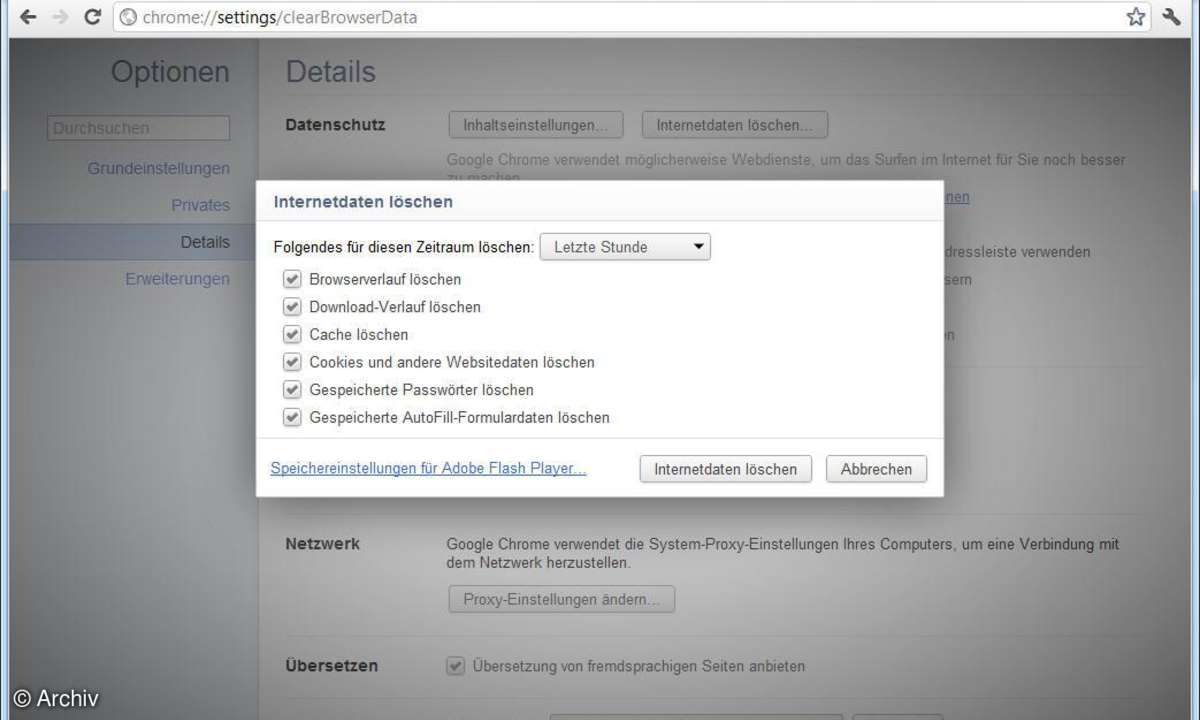1200x720 pixels.
Task: Click the Optionen page title
Action: click(x=170, y=72)
